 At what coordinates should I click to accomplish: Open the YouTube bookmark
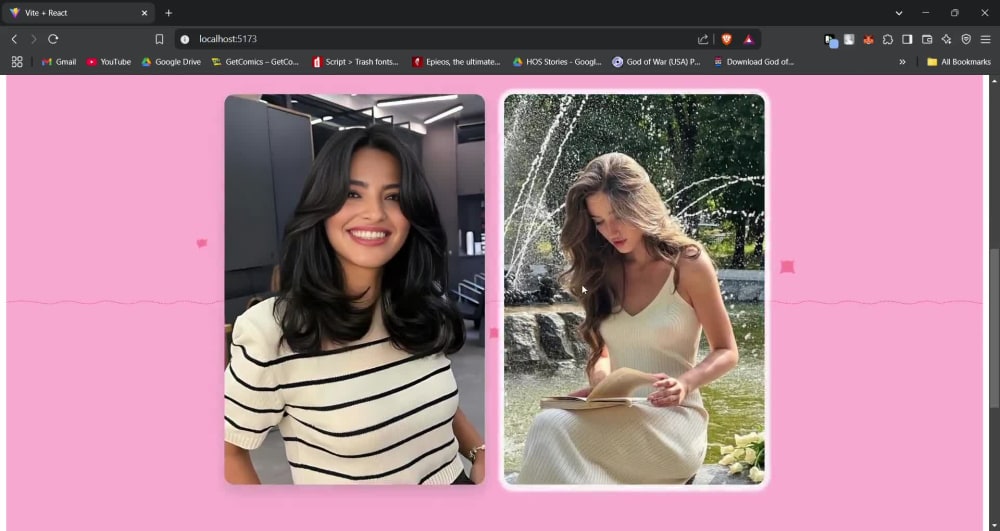click(108, 62)
